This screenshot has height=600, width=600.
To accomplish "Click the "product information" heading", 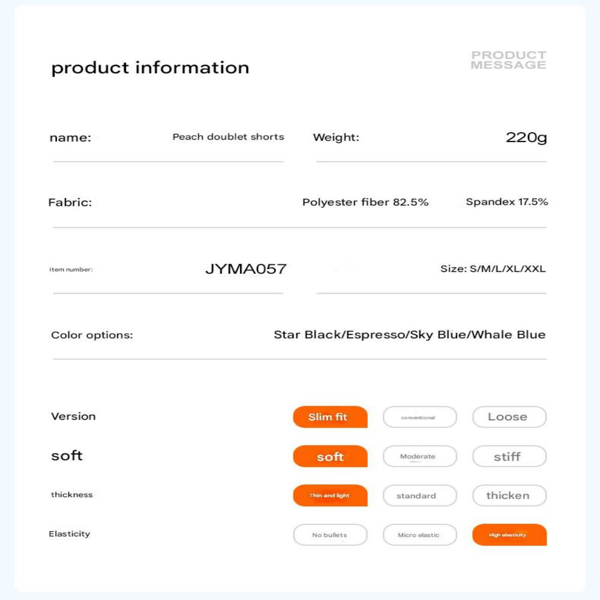I will (150, 68).
